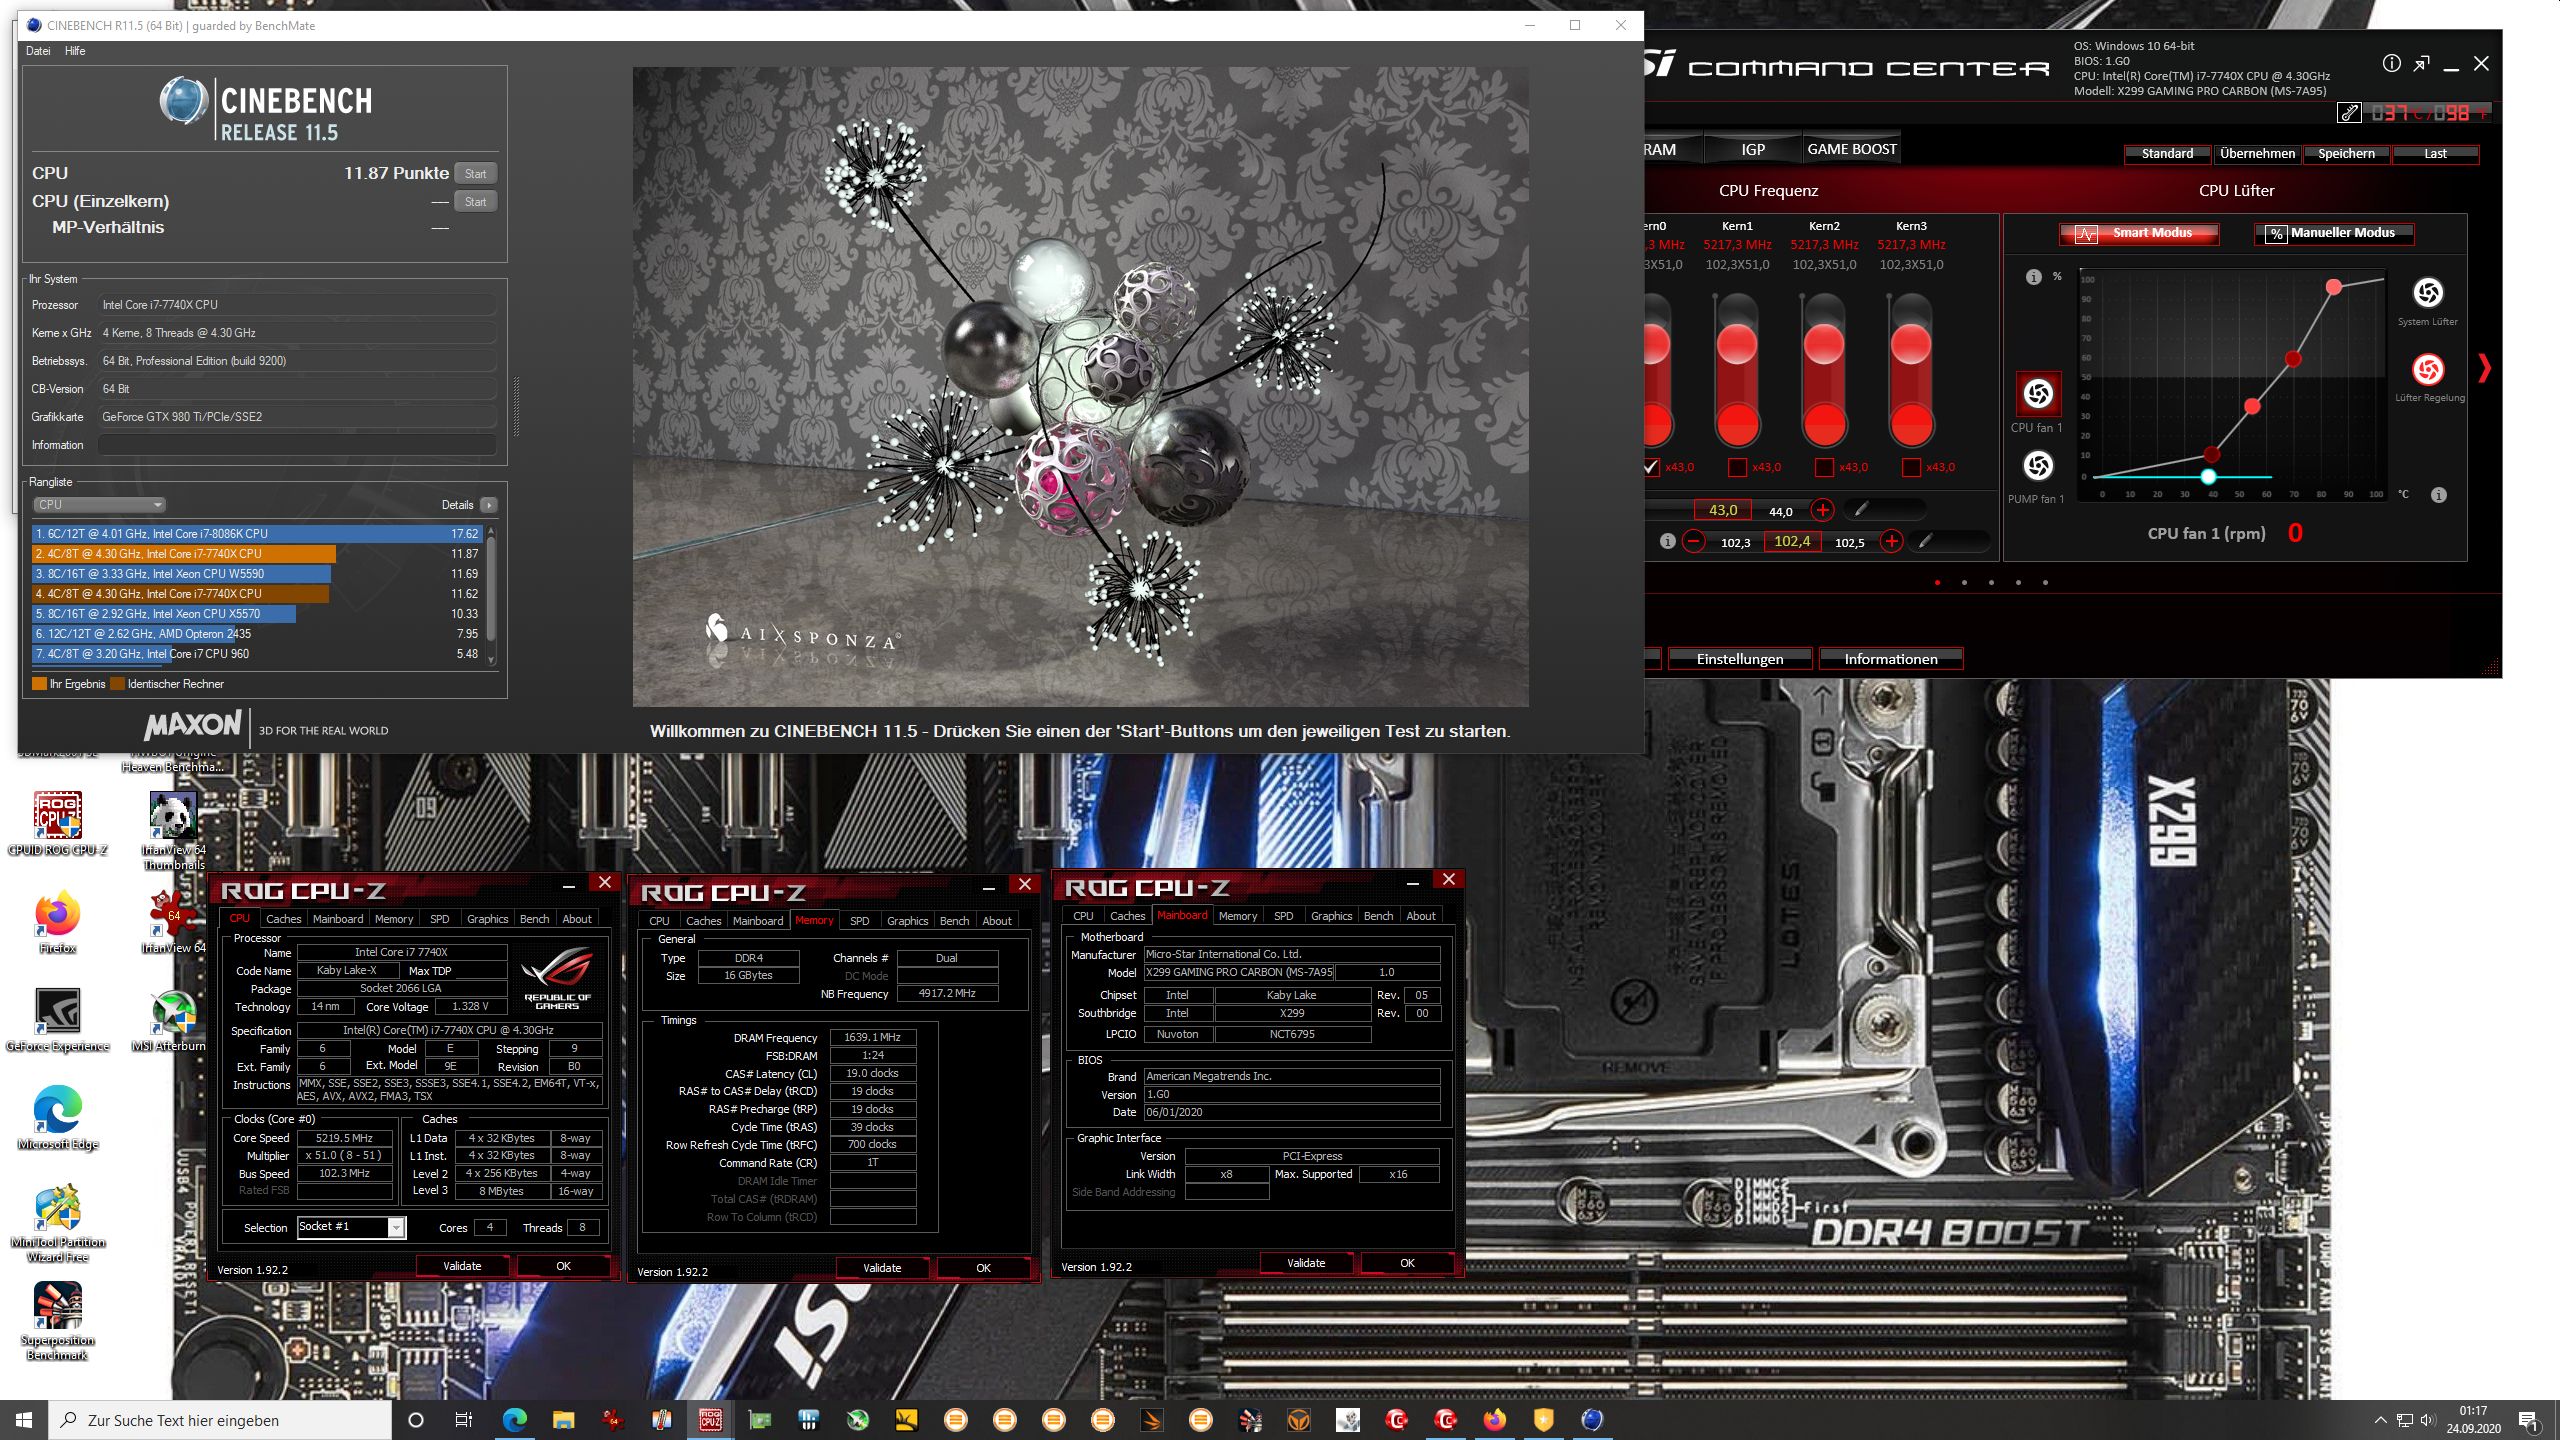Image resolution: width=2560 pixels, height=1440 pixels.
Task: Open the notification center in taskbar
Action: click(2528, 1420)
